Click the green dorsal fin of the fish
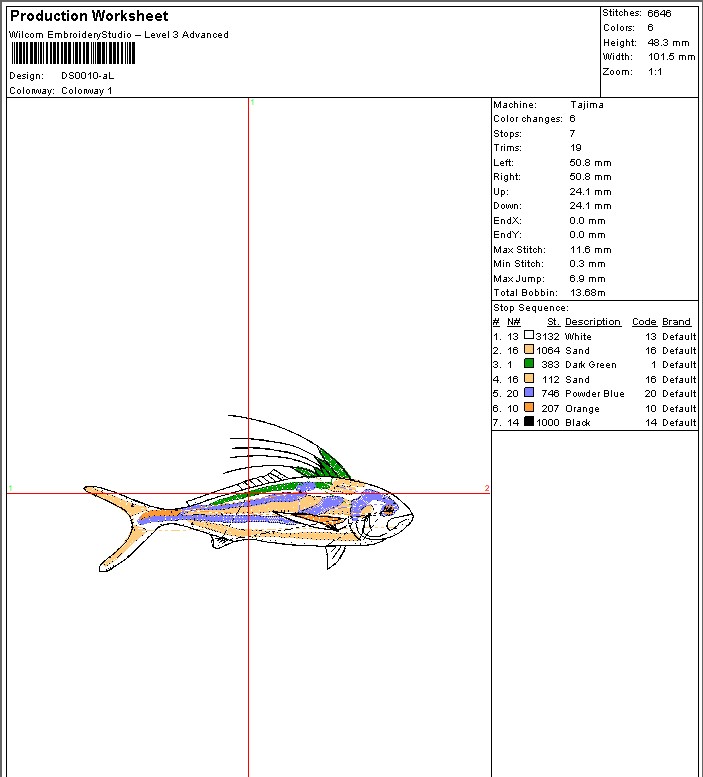The width and height of the screenshot is (703, 777). (x=332, y=464)
